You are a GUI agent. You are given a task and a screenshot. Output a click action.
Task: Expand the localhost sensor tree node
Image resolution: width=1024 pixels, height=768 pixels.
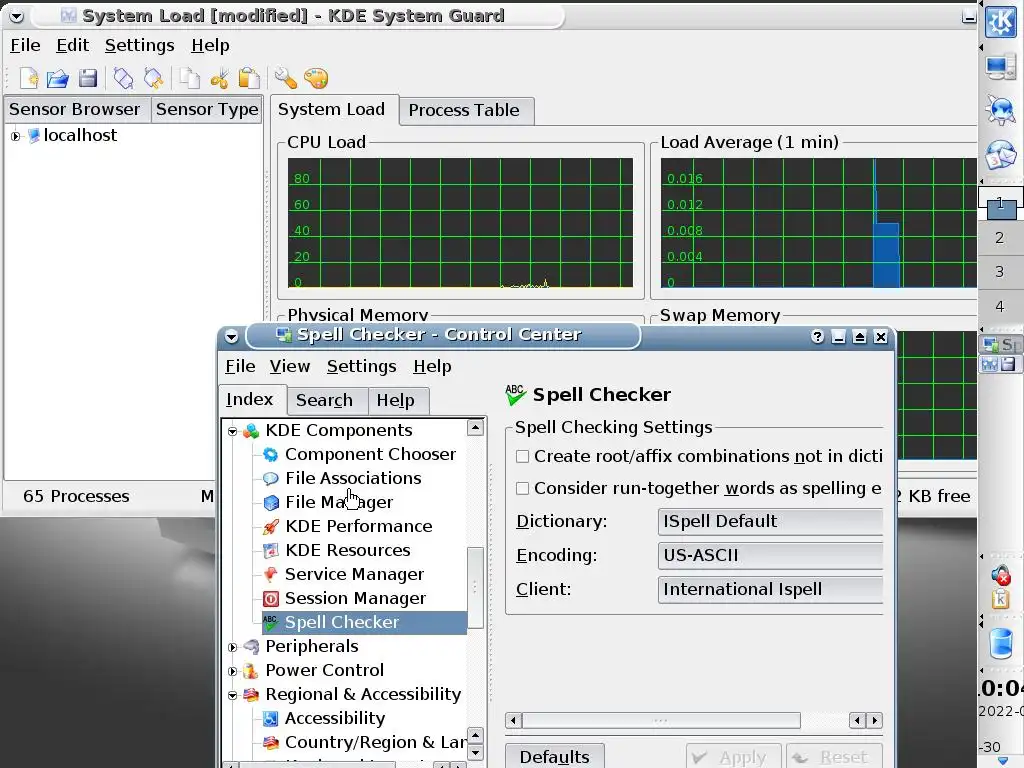point(16,136)
